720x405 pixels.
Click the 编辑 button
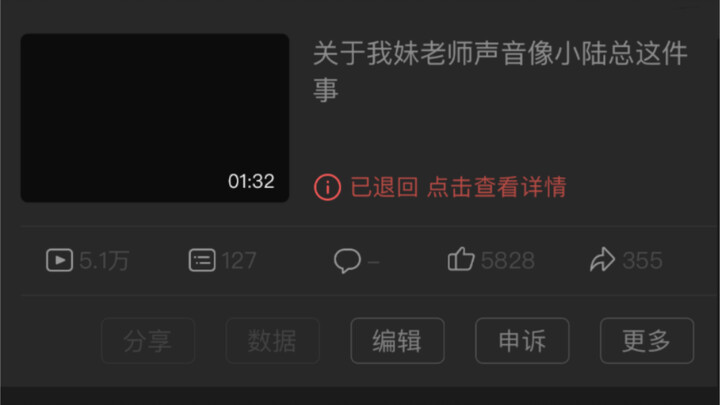tap(398, 341)
